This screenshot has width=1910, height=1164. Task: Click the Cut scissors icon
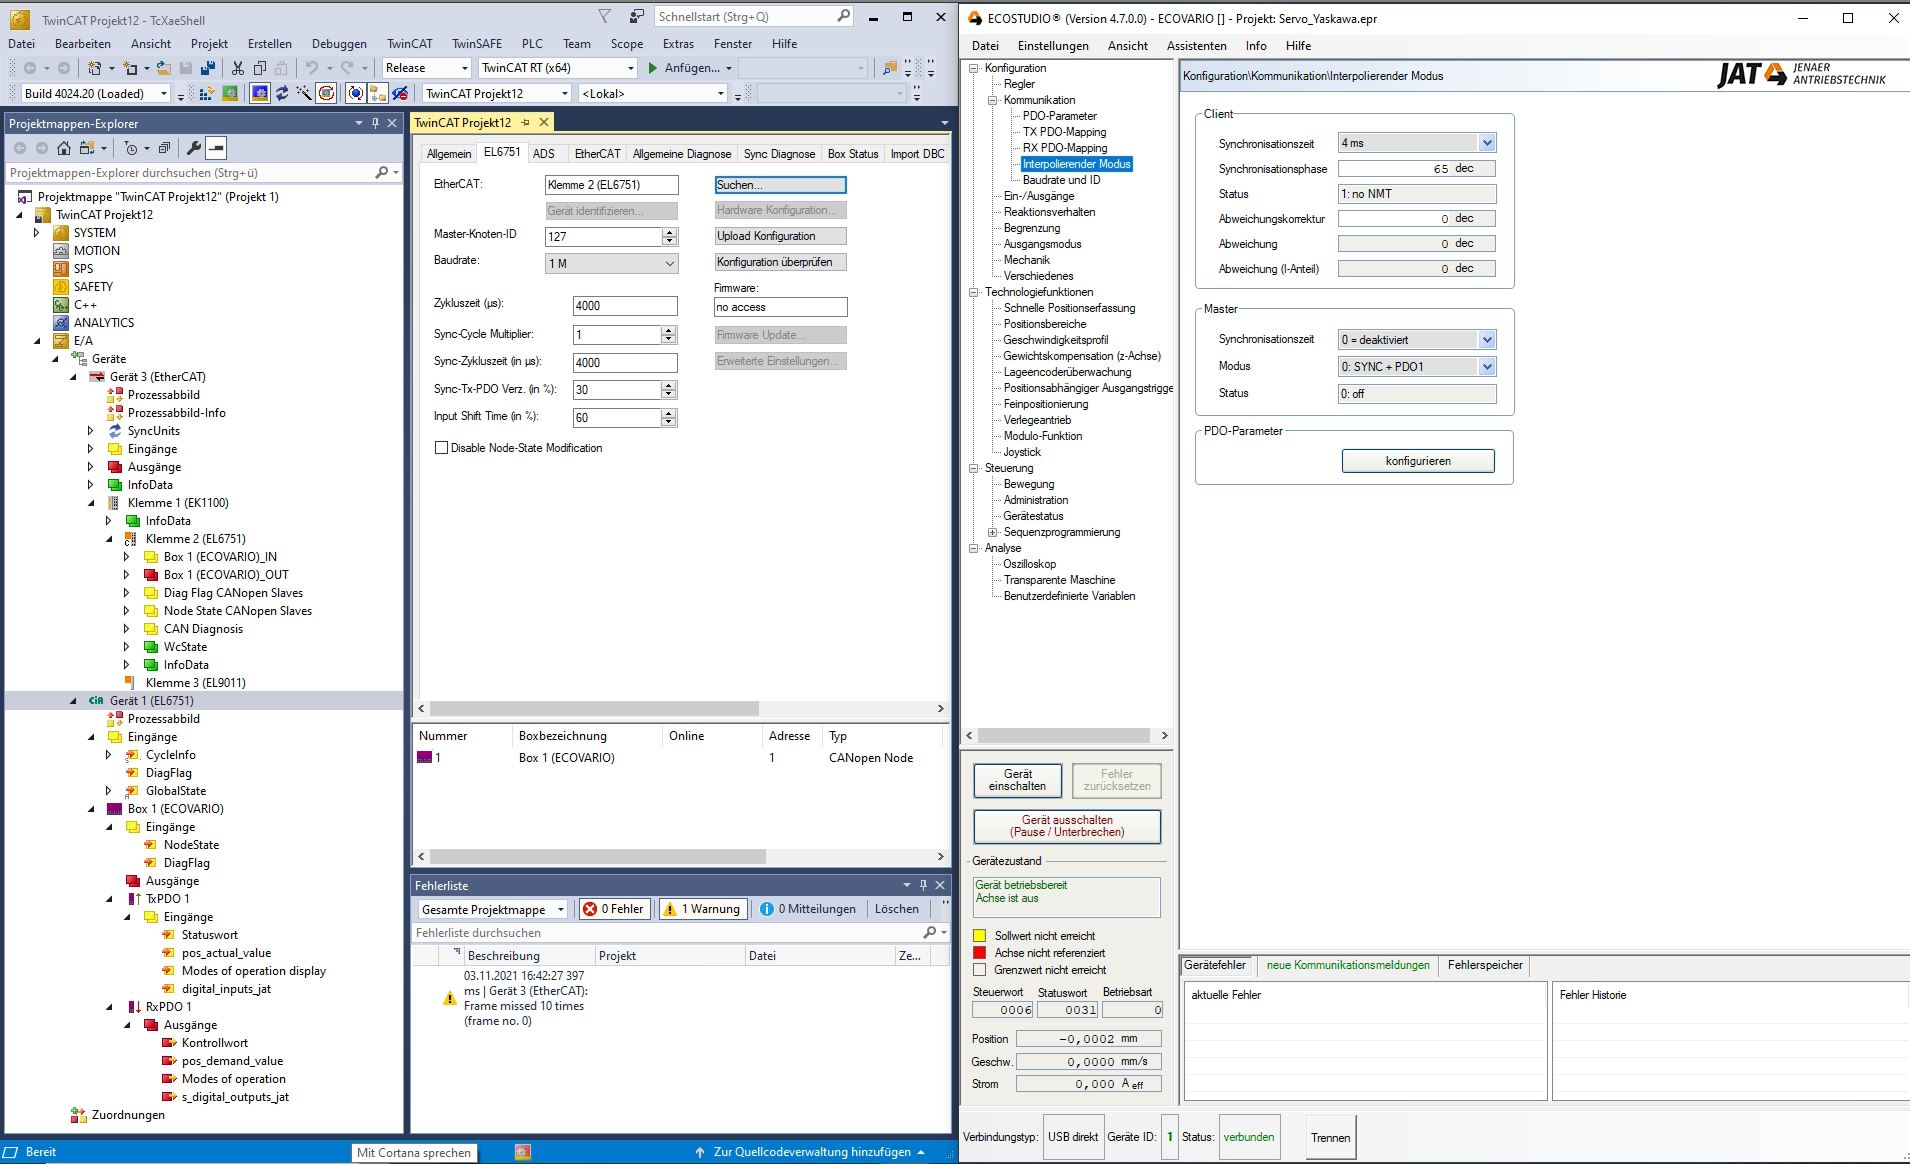click(238, 68)
